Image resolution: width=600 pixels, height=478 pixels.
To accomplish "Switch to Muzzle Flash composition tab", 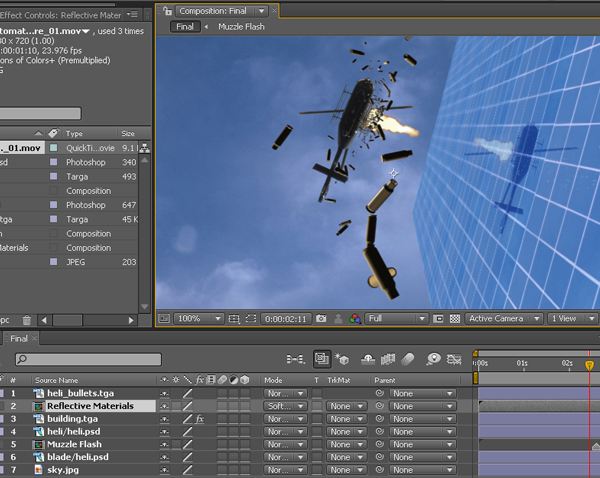I will (x=241, y=27).
